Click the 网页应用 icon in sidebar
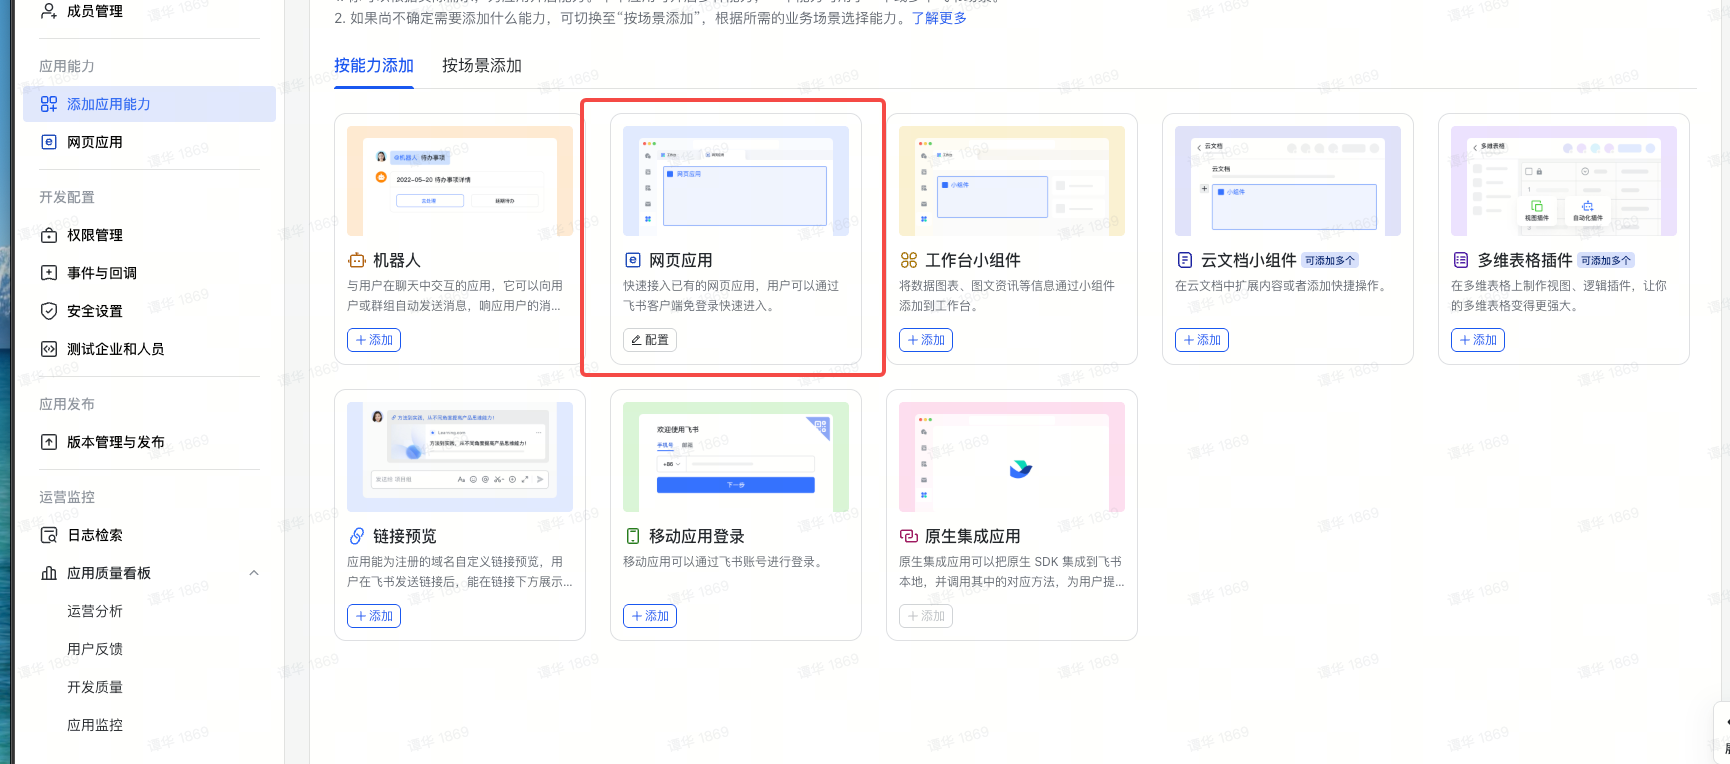 (48, 142)
